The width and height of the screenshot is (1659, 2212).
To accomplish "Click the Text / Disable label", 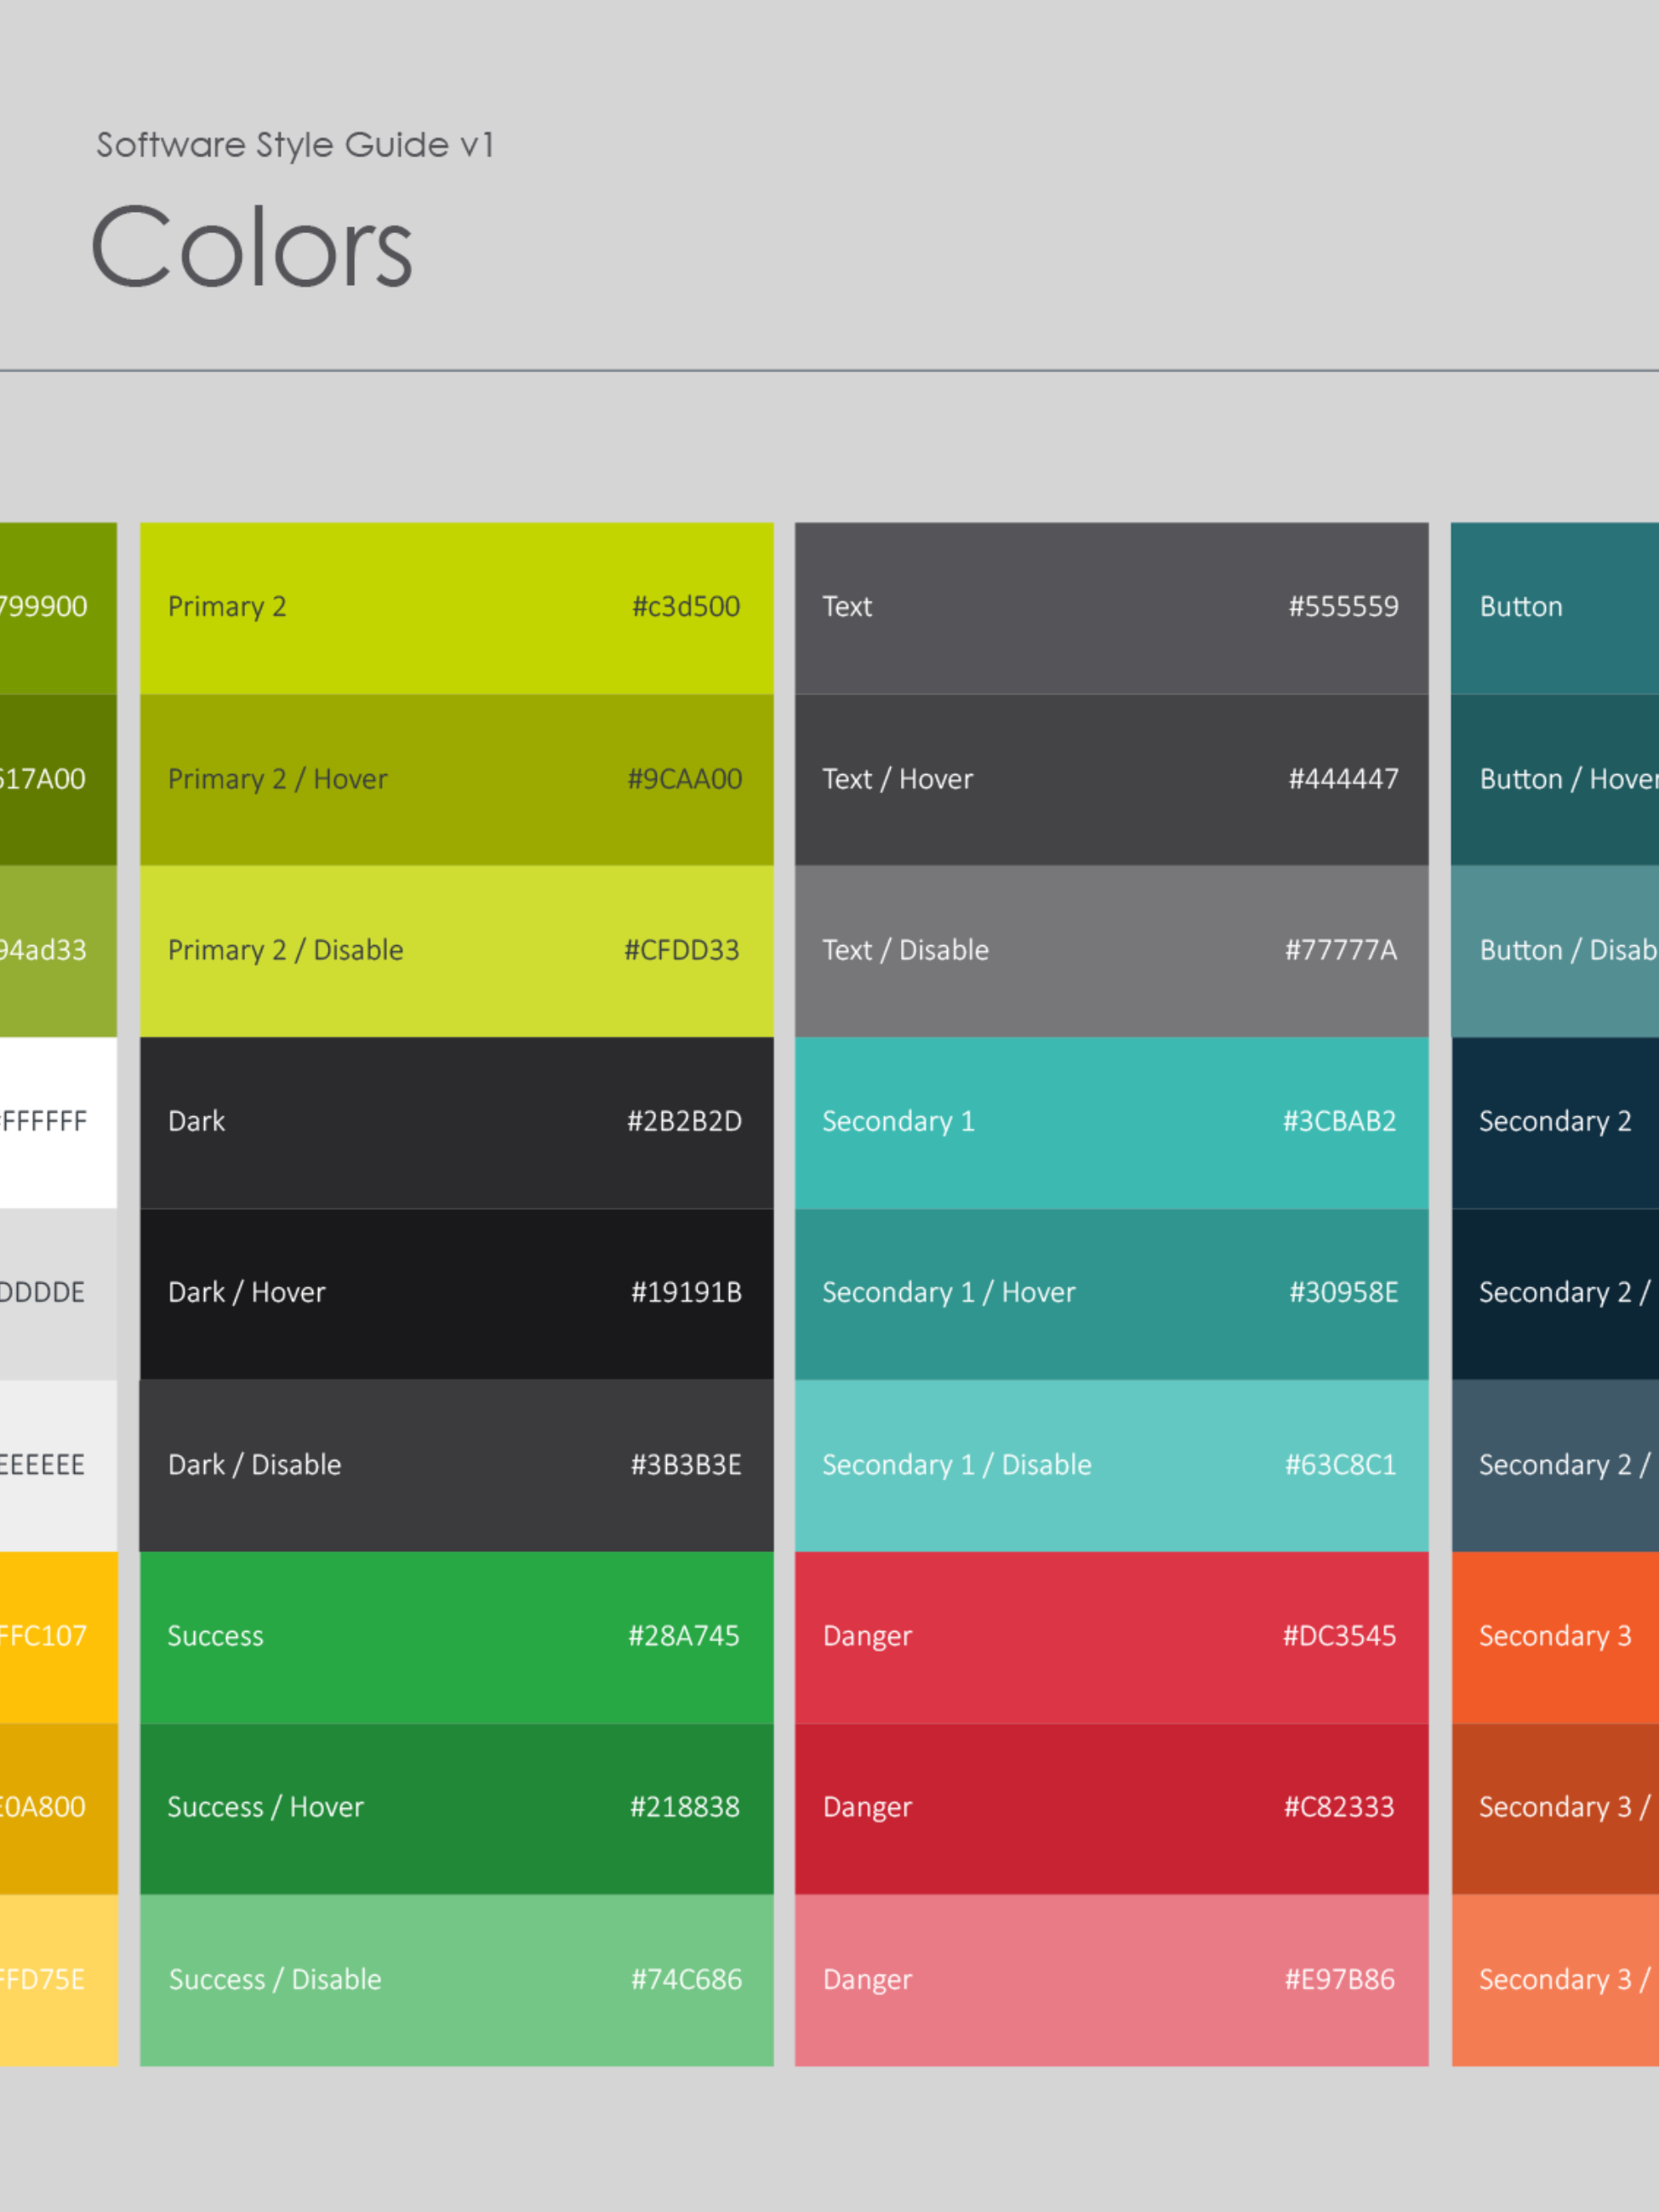I will tap(905, 950).
